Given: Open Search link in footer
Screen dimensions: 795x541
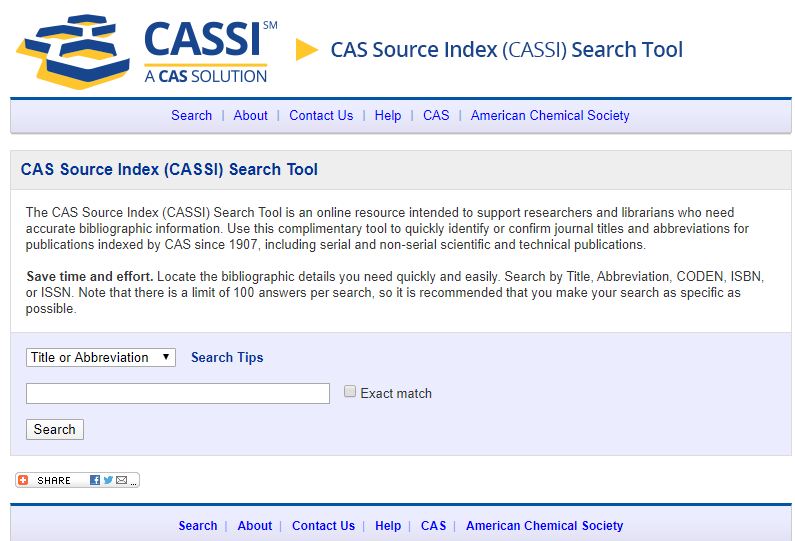Looking at the screenshot, I should click(198, 526).
